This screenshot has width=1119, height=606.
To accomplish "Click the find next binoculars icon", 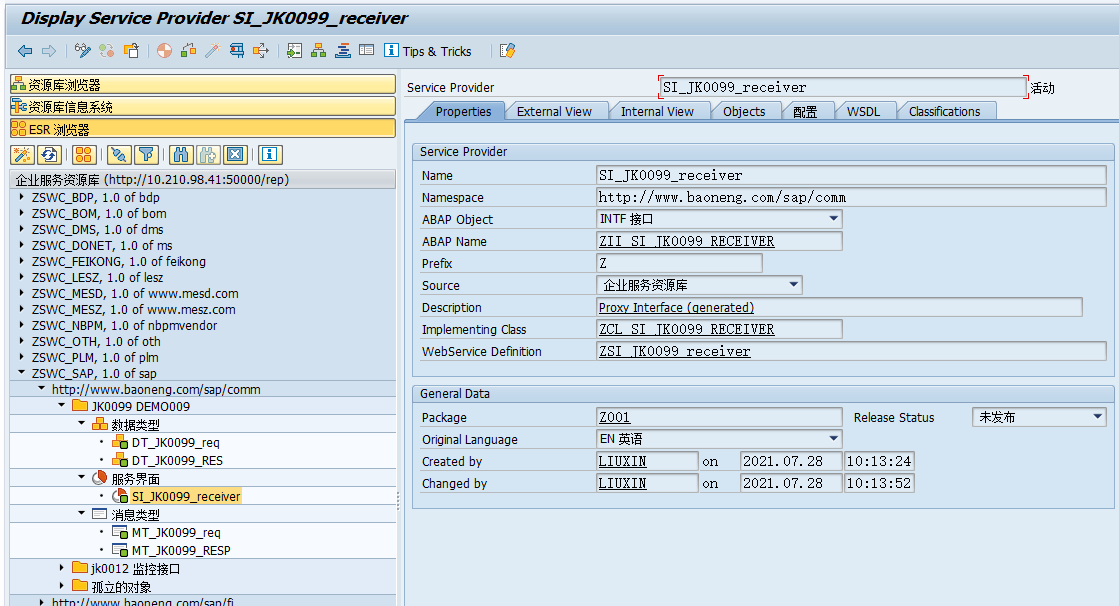I will tap(205, 155).
